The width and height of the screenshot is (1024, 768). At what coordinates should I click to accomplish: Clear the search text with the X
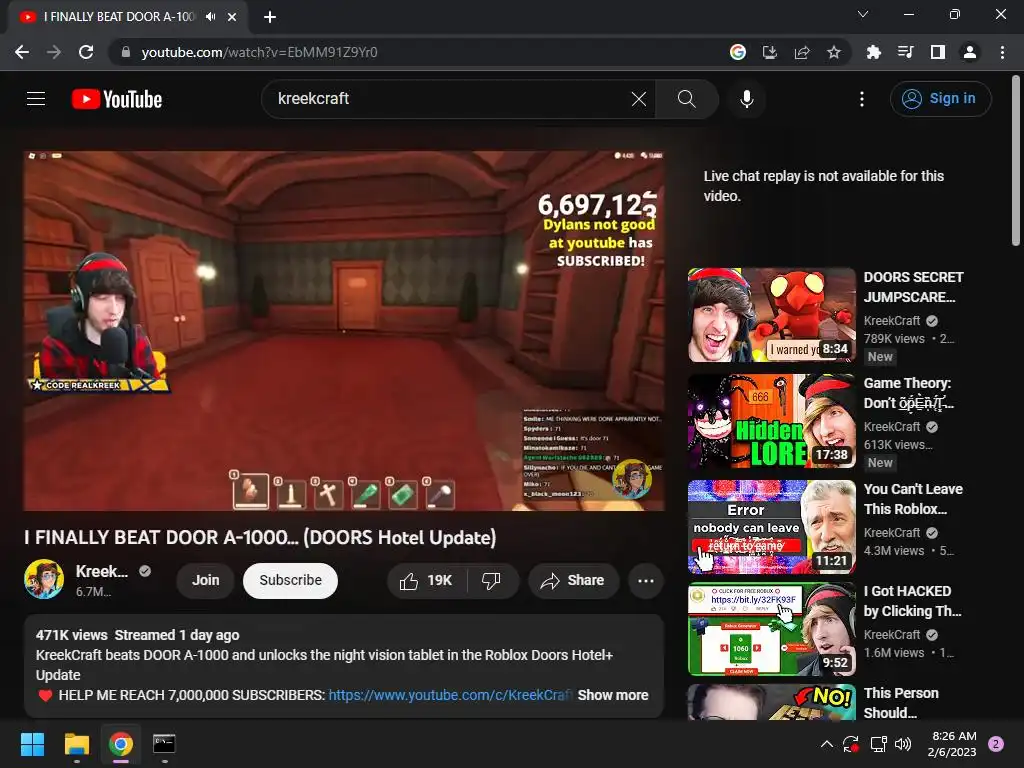point(639,99)
